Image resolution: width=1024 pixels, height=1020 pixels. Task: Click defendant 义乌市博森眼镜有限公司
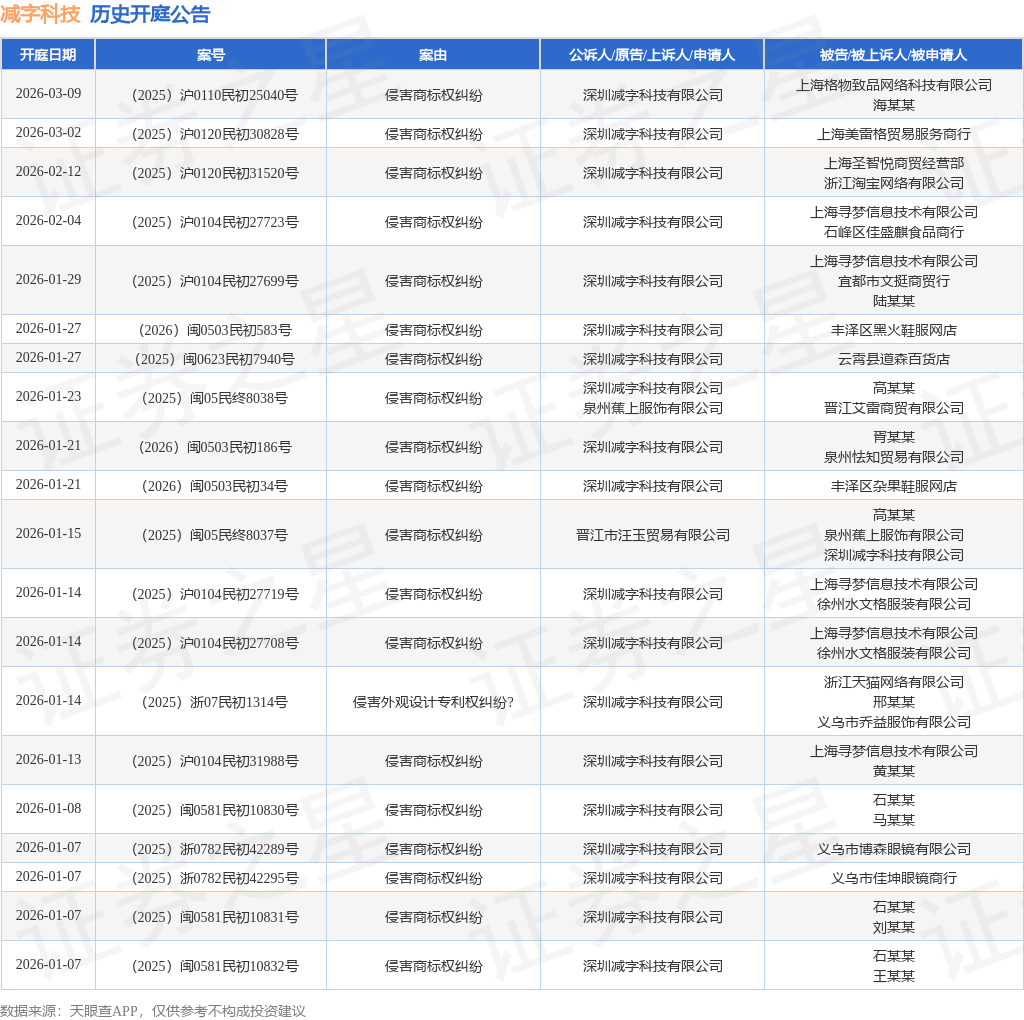point(893,850)
